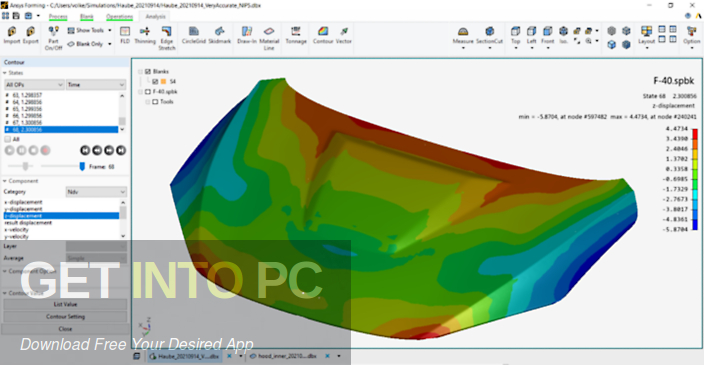Open the Category Ndv dropdown
704x365 pixels.
(96, 192)
